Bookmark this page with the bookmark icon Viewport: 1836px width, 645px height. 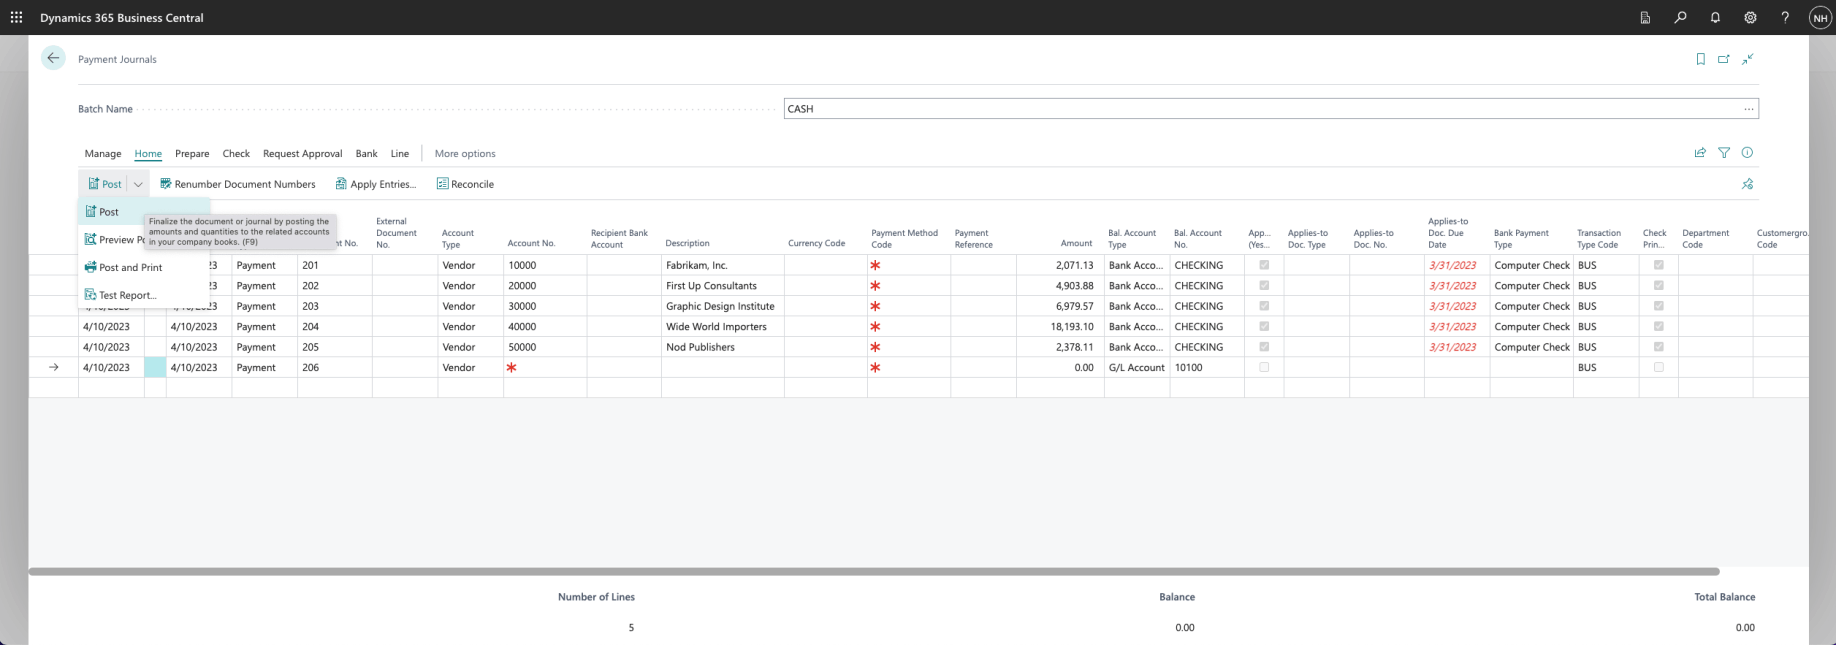click(x=1700, y=59)
